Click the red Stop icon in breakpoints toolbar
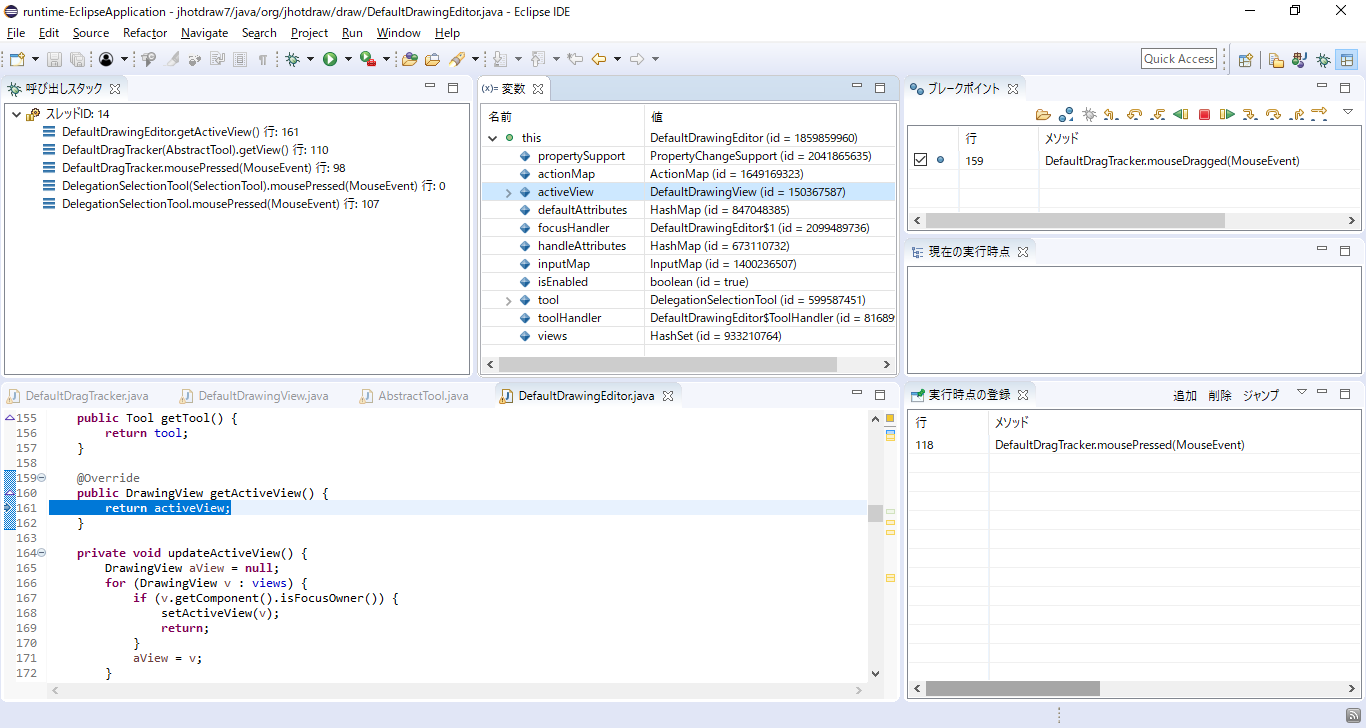 tap(1204, 114)
